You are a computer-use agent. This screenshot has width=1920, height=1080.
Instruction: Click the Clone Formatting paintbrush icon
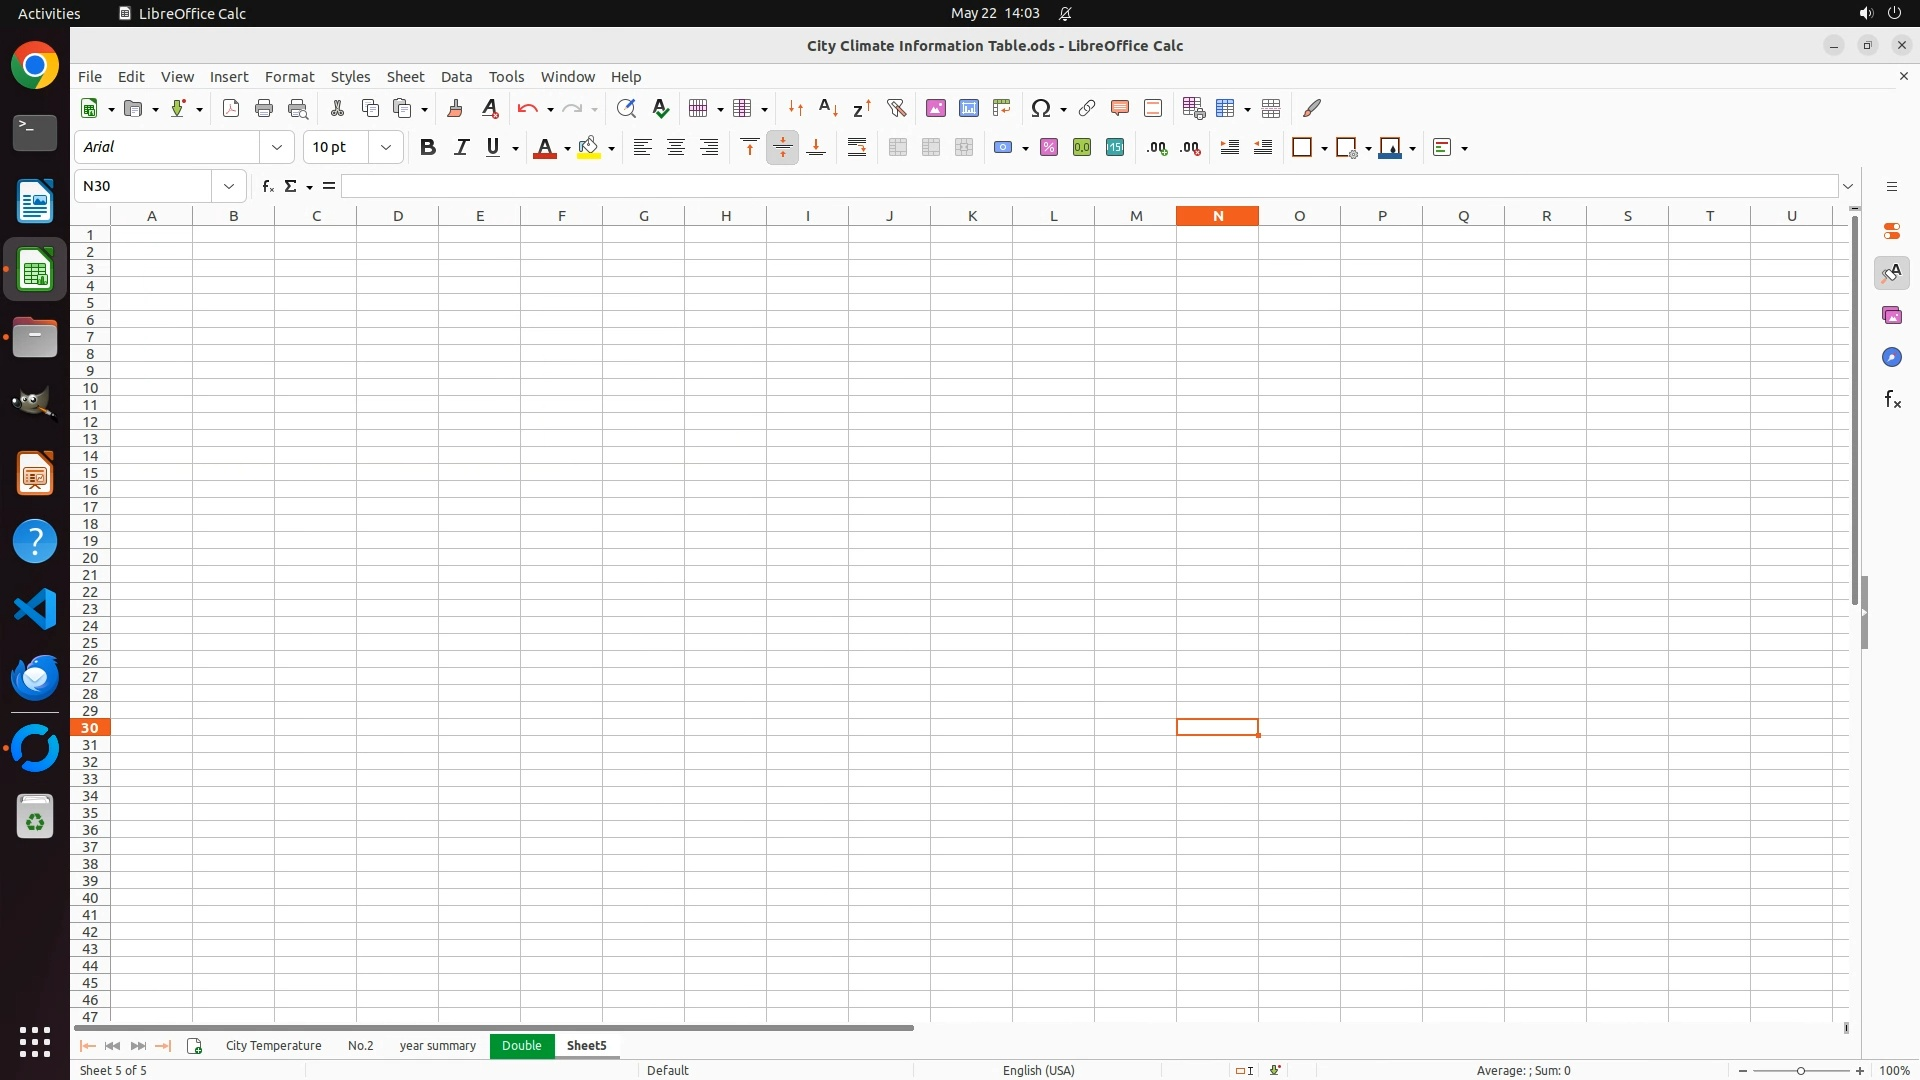tap(455, 108)
